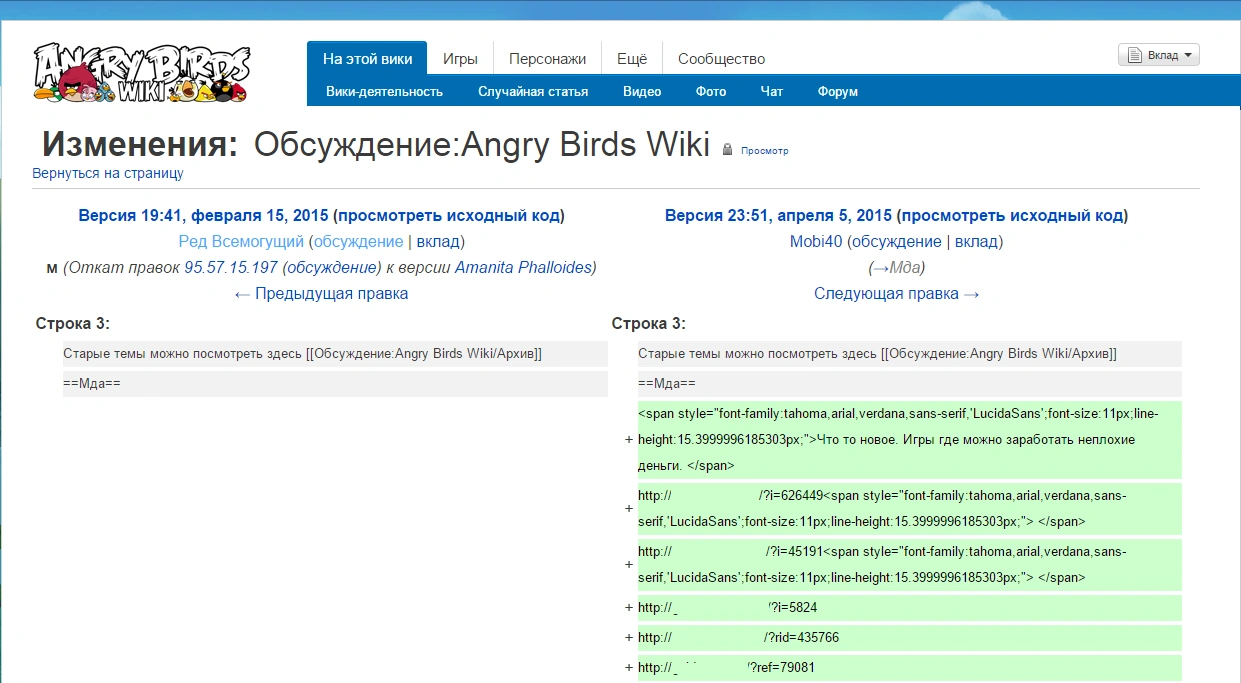The image size is (1241, 683).
Task: Go to Предыдущая правка
Action: pos(321,293)
